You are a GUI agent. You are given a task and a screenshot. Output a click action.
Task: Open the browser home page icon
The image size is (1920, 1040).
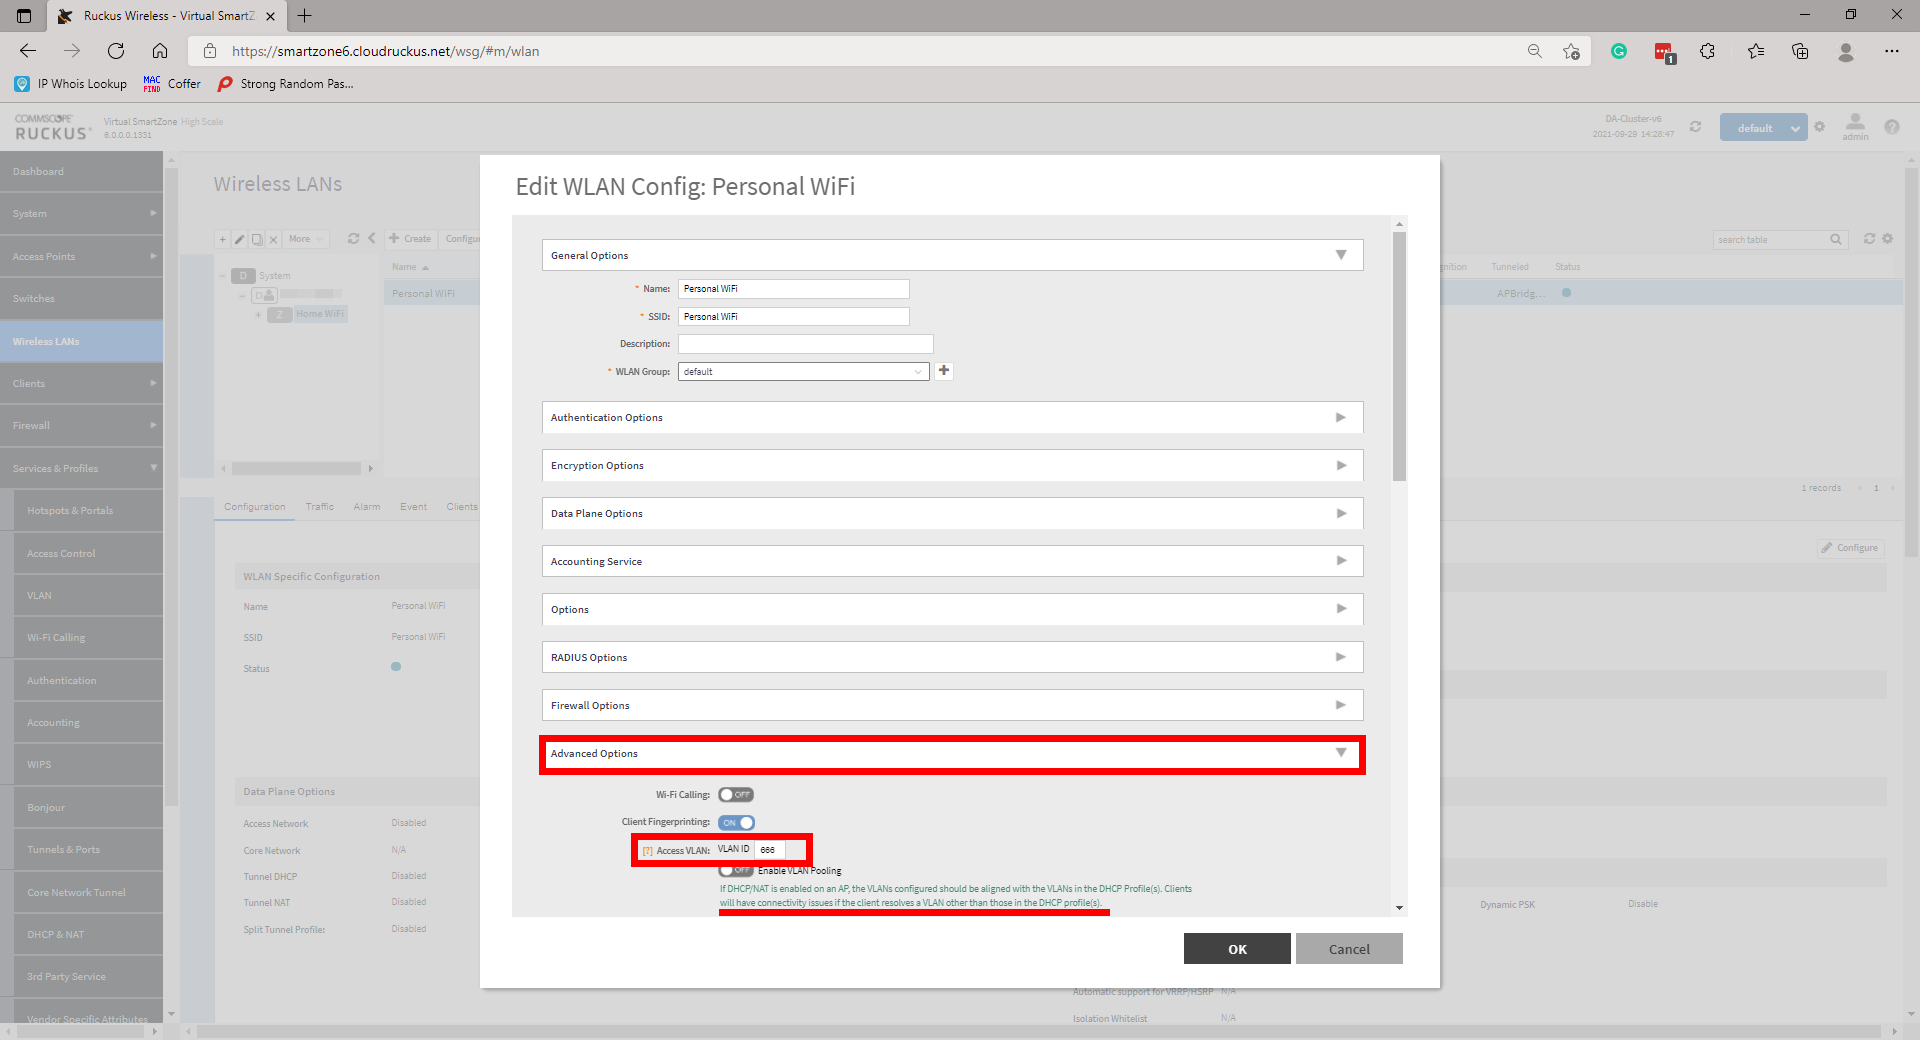[160, 51]
